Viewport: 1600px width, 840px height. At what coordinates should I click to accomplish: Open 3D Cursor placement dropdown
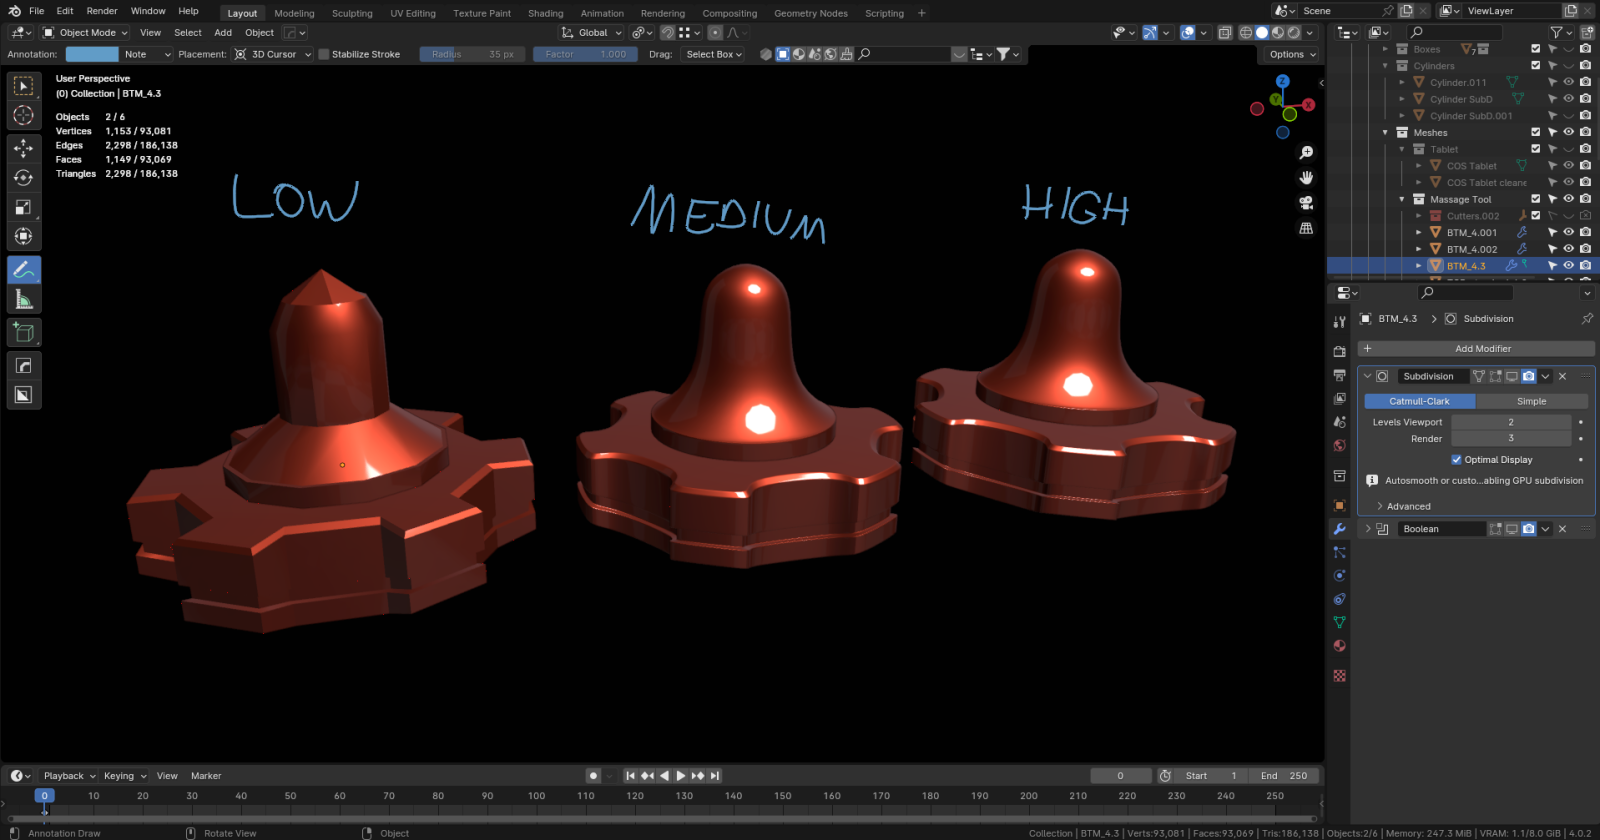(x=273, y=54)
